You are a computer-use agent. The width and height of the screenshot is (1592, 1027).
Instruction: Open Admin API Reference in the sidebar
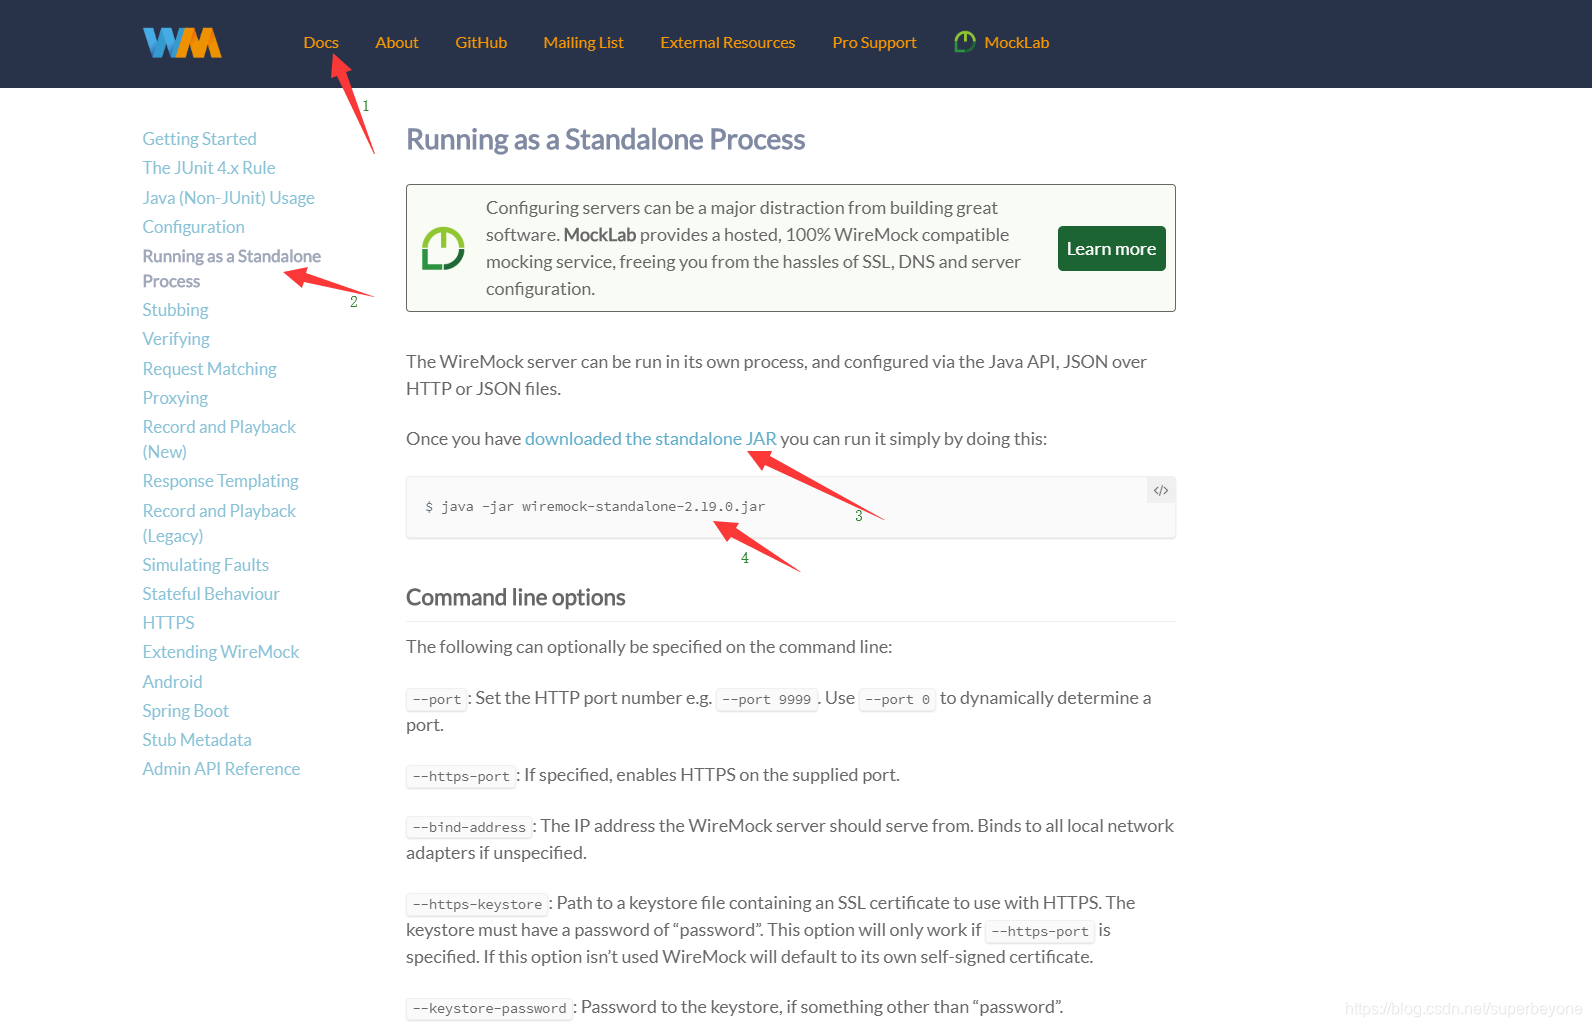click(x=221, y=769)
